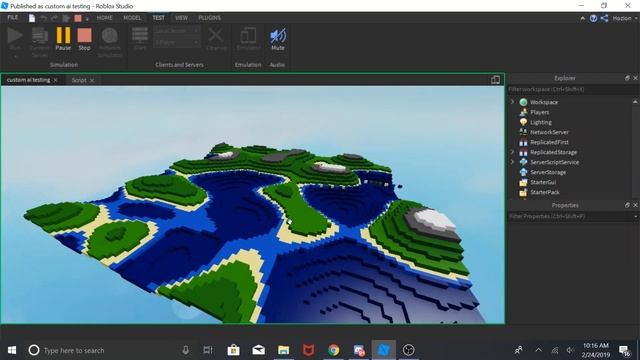
Task: Close the Properties panel
Action: [635, 205]
